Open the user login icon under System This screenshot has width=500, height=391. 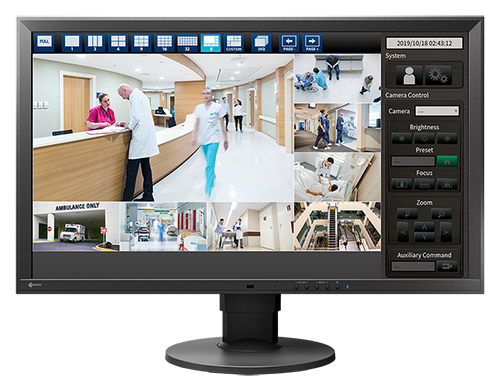[409, 75]
